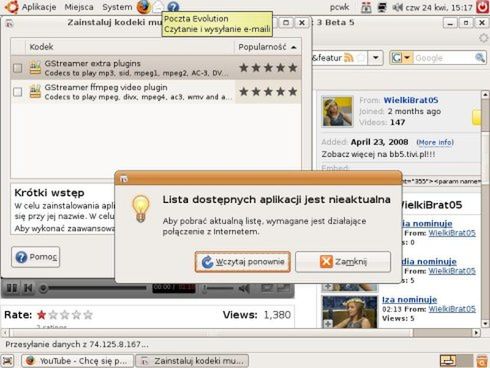Check the GStreamer extra plugins checkbox
490x368 pixels.
[18, 68]
